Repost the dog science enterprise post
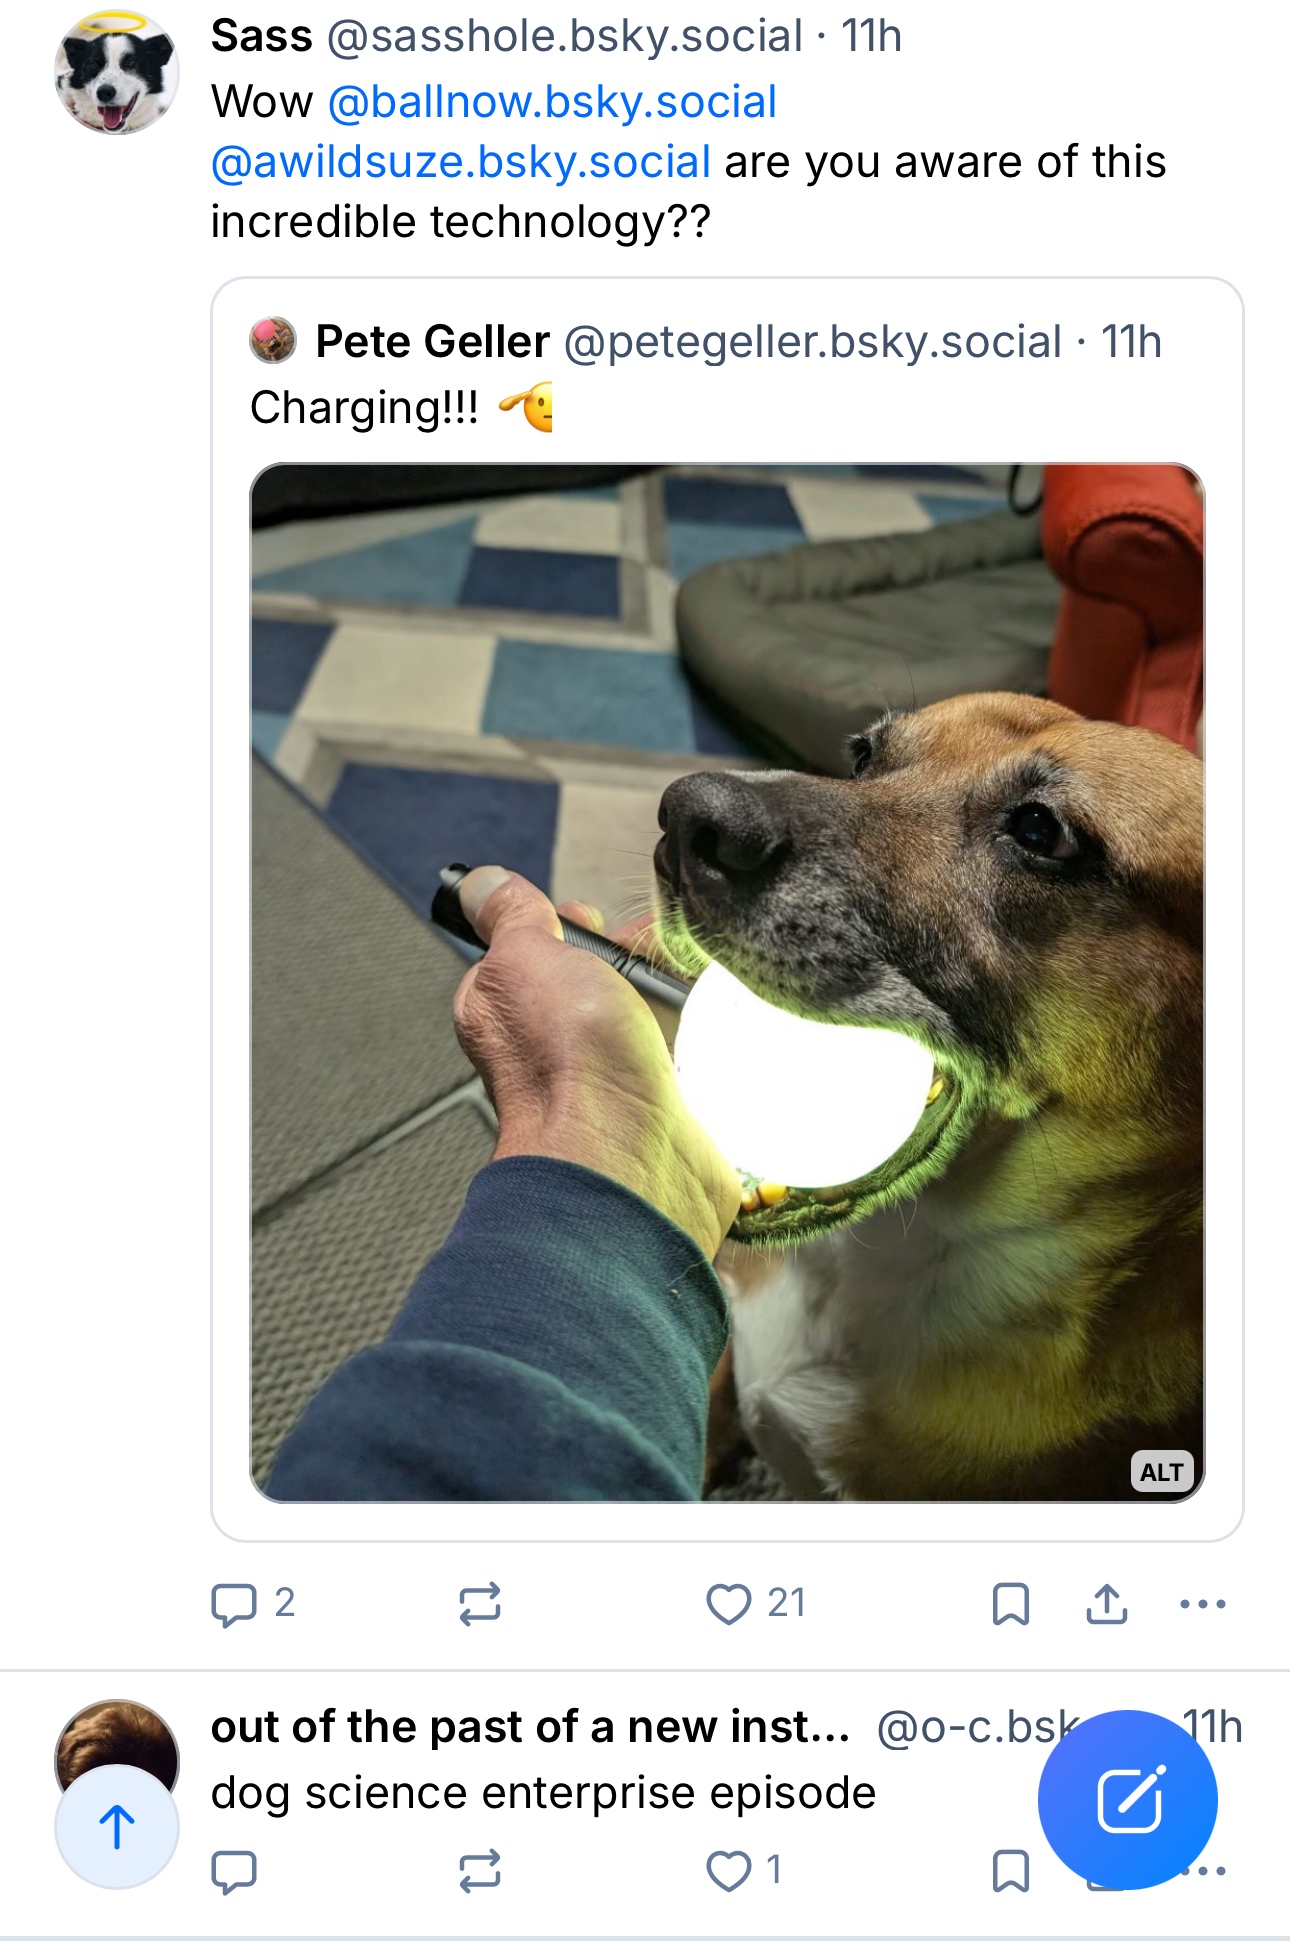Image resolution: width=1290 pixels, height=1942 pixels. (x=479, y=1871)
